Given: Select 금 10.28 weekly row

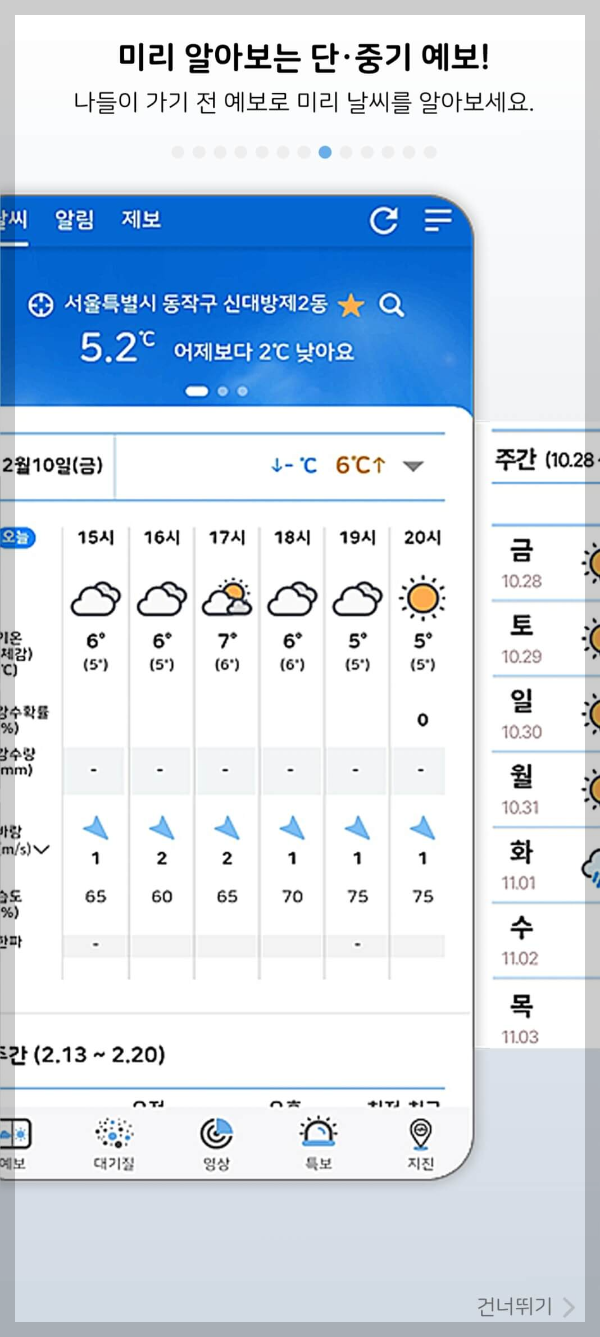Looking at the screenshot, I should pos(545,562).
